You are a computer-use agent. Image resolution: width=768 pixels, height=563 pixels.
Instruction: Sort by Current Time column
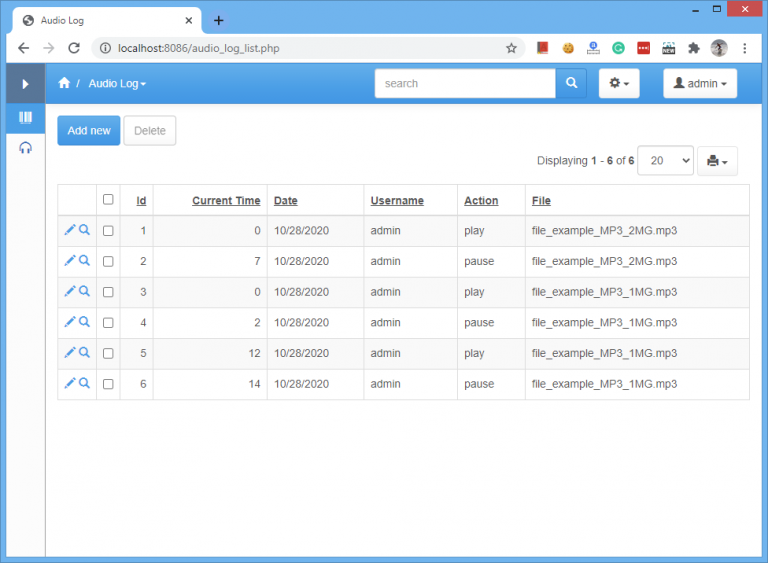(x=226, y=200)
